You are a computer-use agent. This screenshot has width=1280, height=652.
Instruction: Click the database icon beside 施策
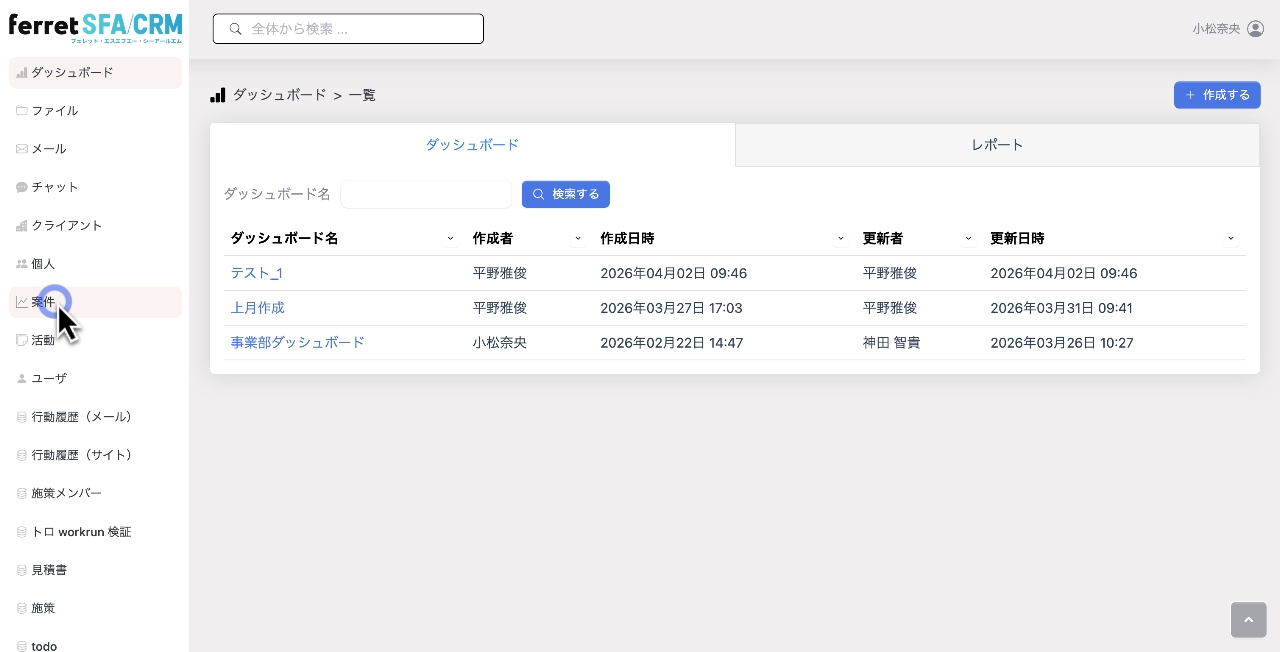pos(22,608)
